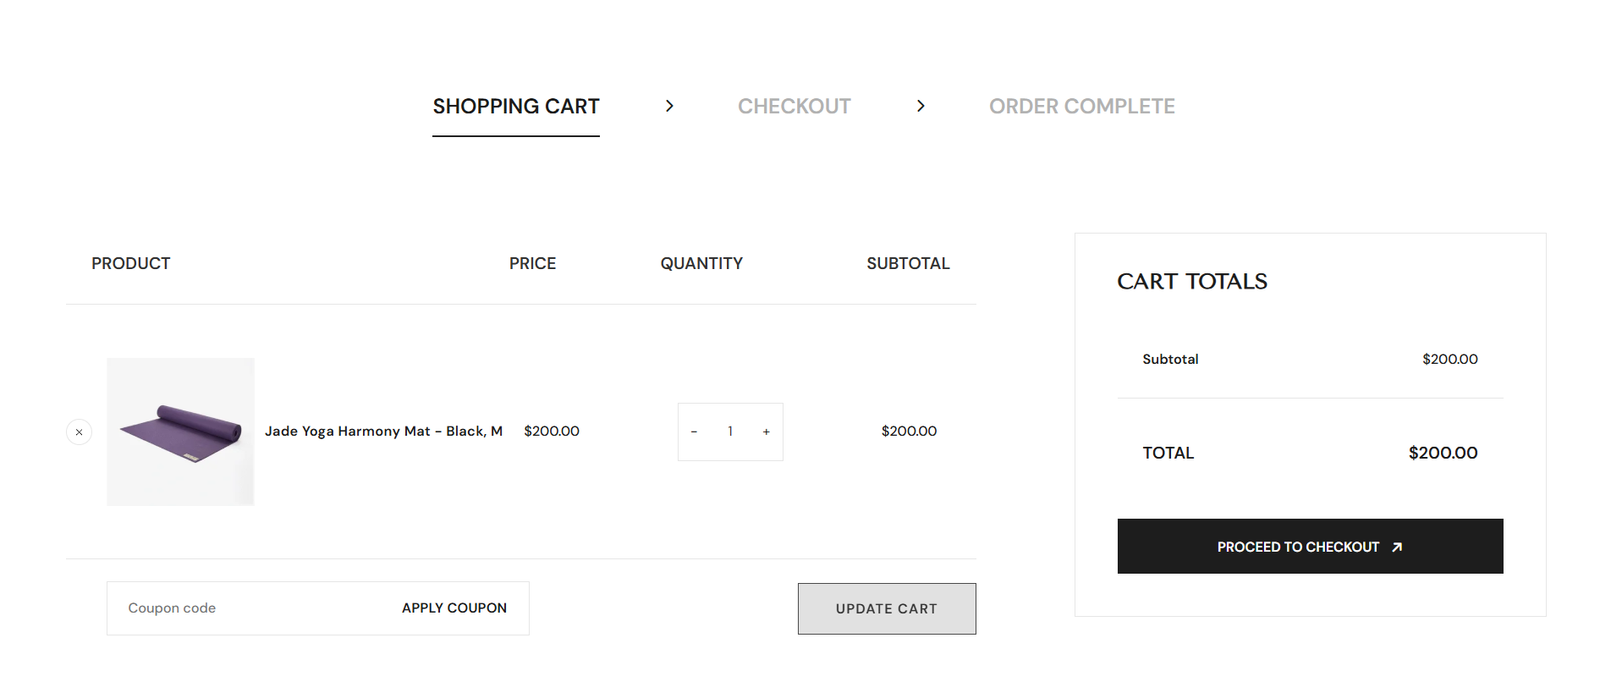Viewport: 1600px width, 693px height.
Task: Click the quantity number field
Action: coord(730,432)
